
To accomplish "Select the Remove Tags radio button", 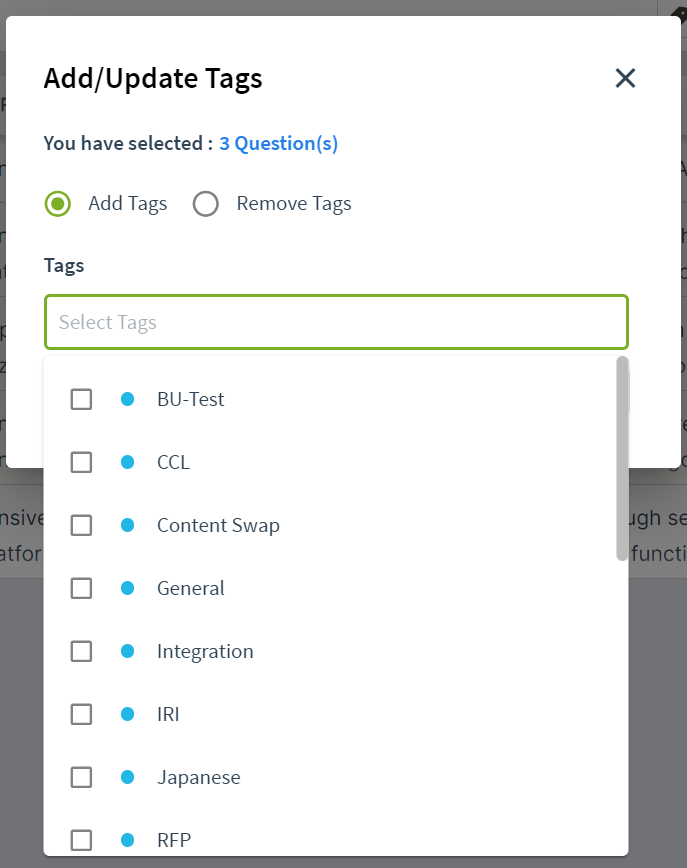I will pyautogui.click(x=205, y=204).
